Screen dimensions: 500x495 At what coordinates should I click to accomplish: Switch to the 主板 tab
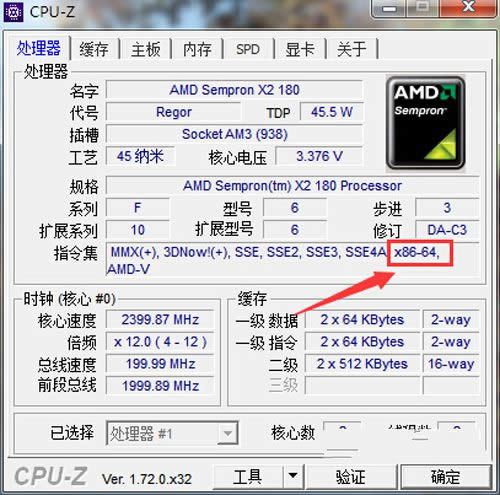146,49
